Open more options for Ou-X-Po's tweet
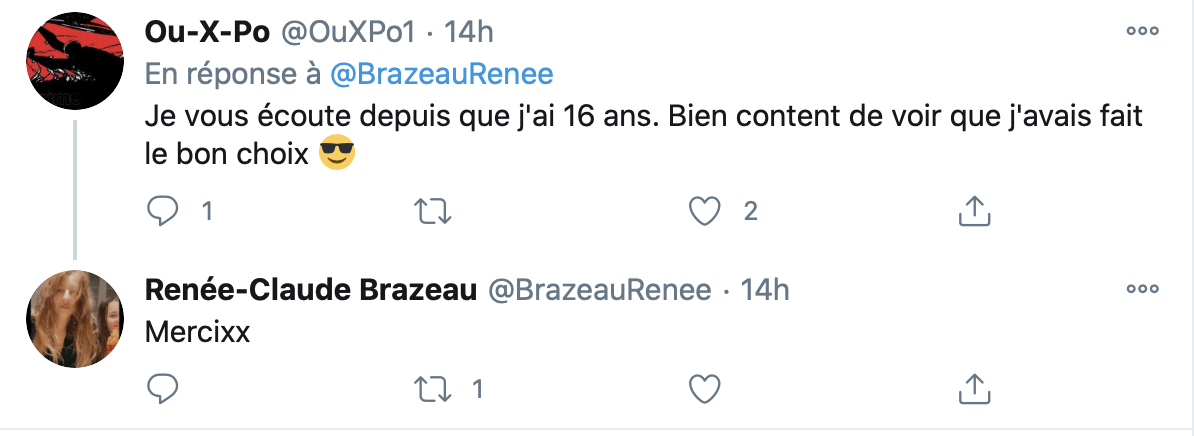 click(x=1142, y=31)
